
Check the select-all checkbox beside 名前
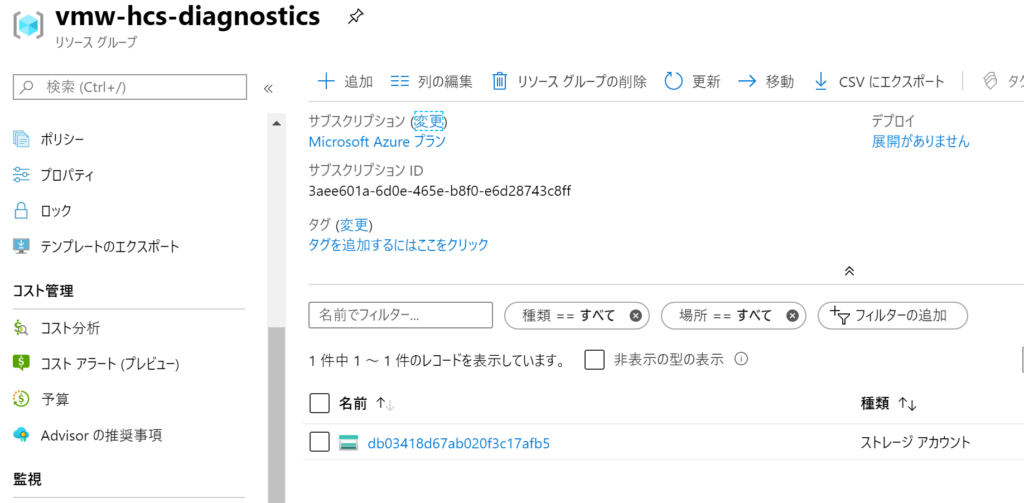coord(319,404)
